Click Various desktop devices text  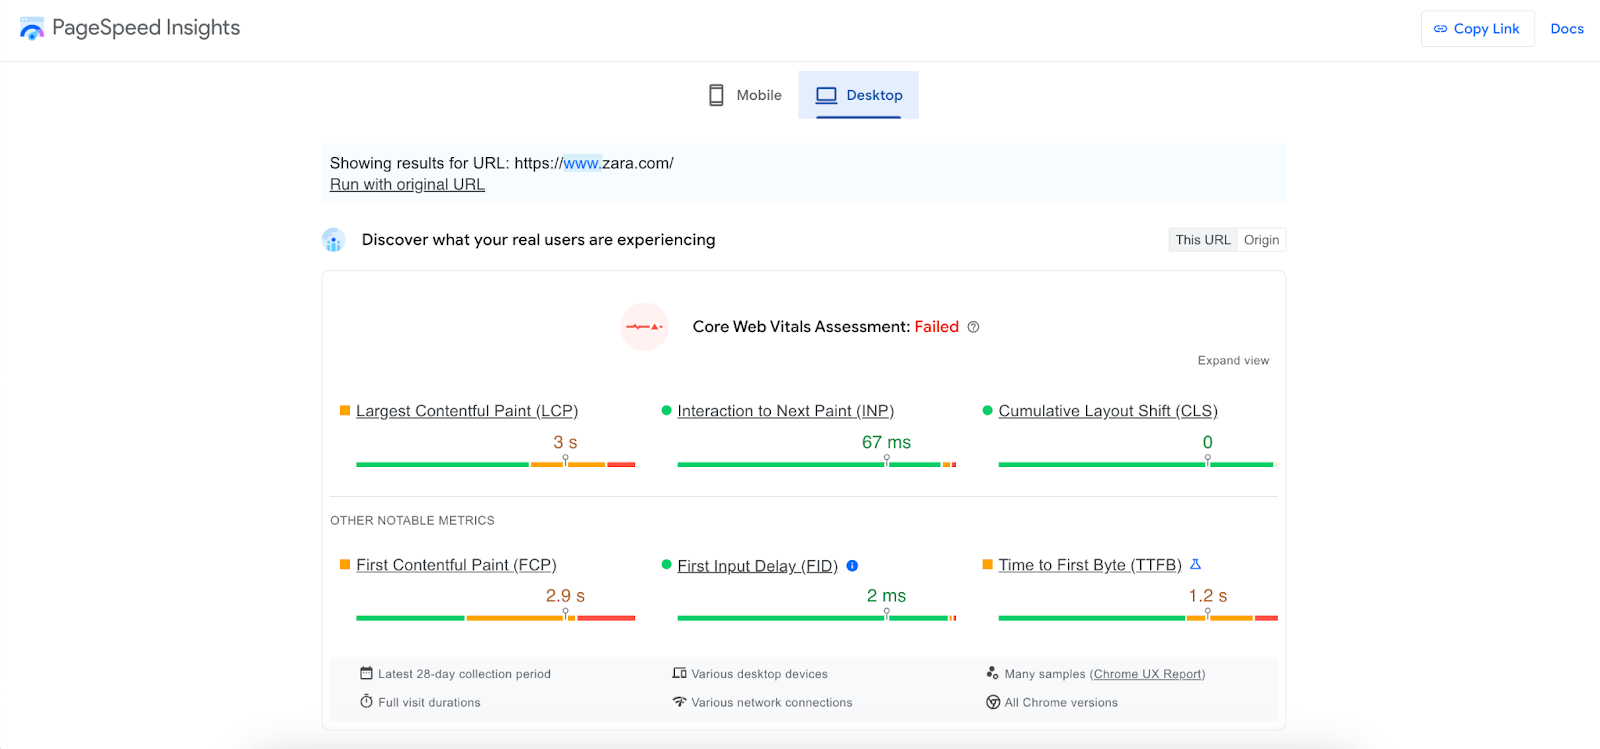click(x=759, y=674)
